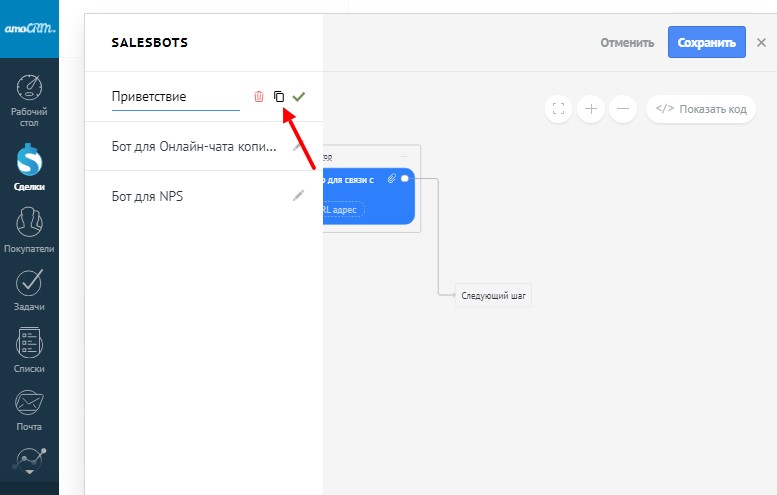This screenshot has height=495, width=777.
Task: Open the Почта mail section
Action: pyautogui.click(x=29, y=410)
